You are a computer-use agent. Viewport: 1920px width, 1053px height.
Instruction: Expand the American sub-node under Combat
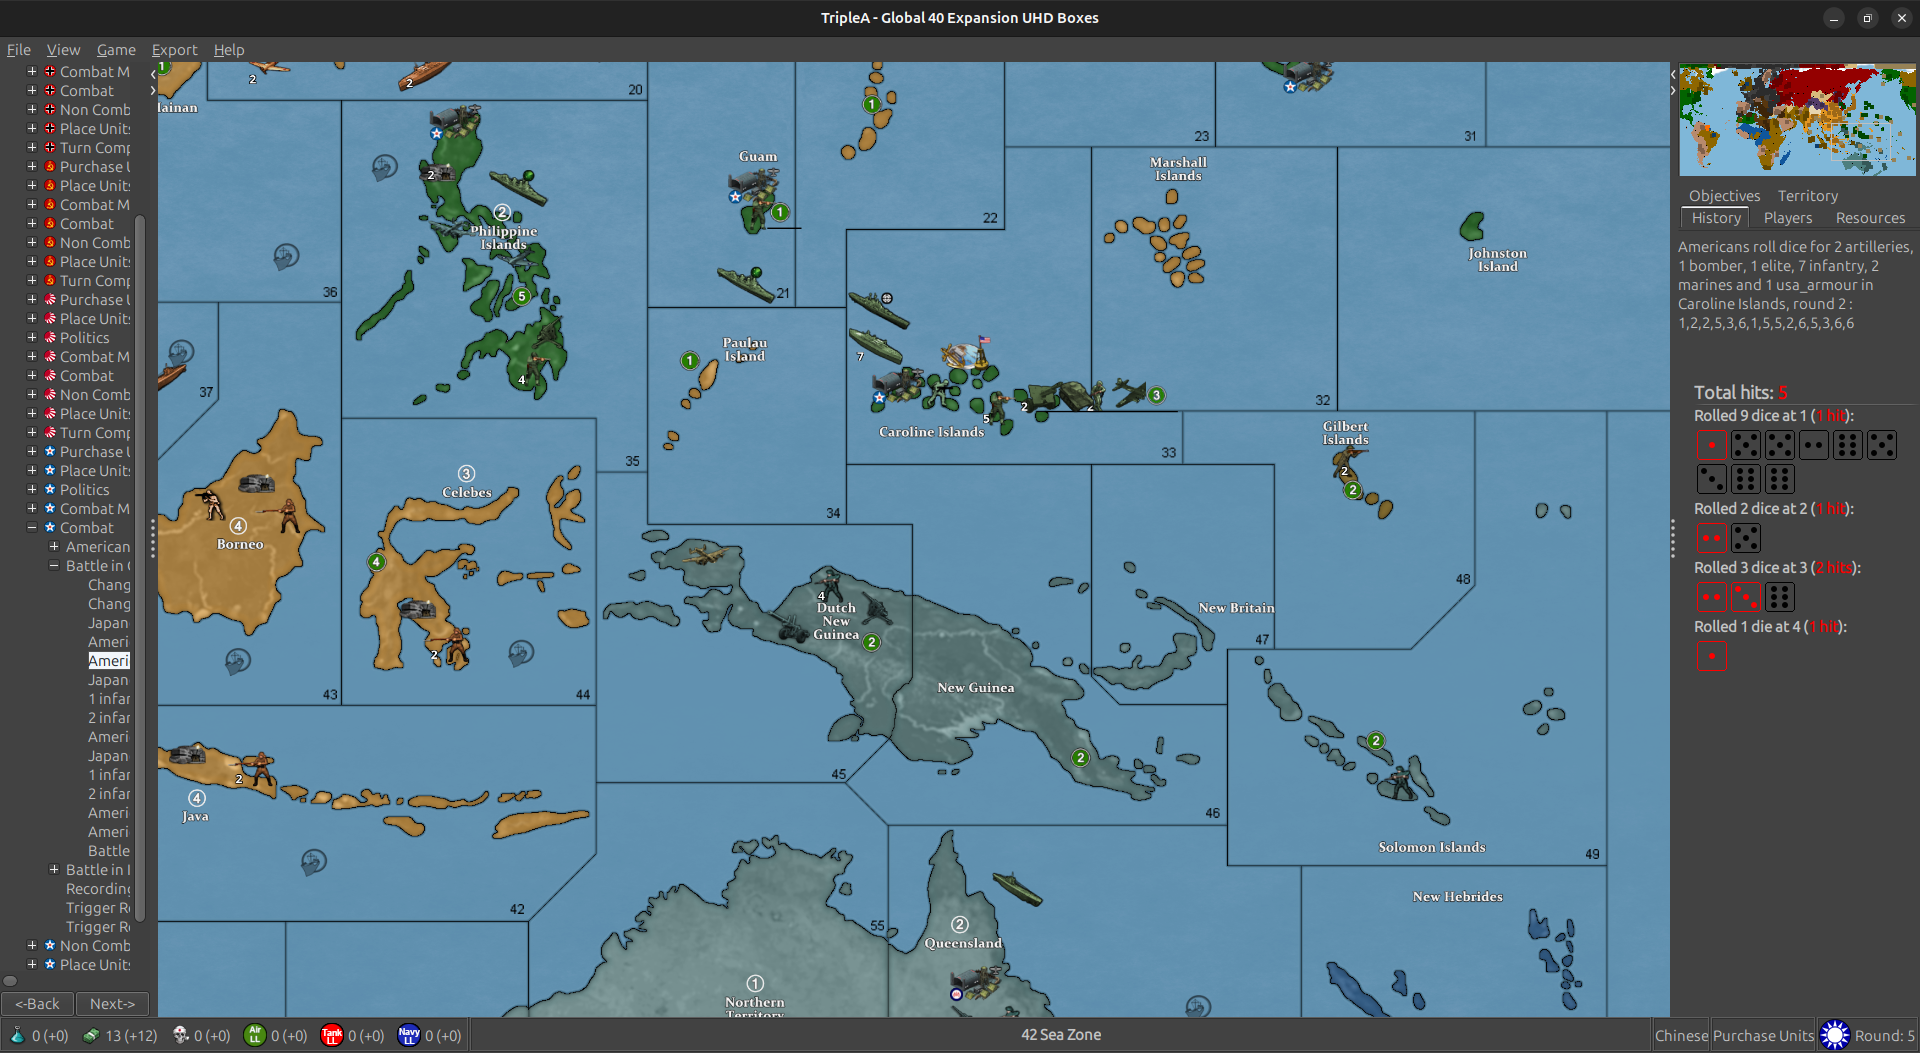[54, 547]
